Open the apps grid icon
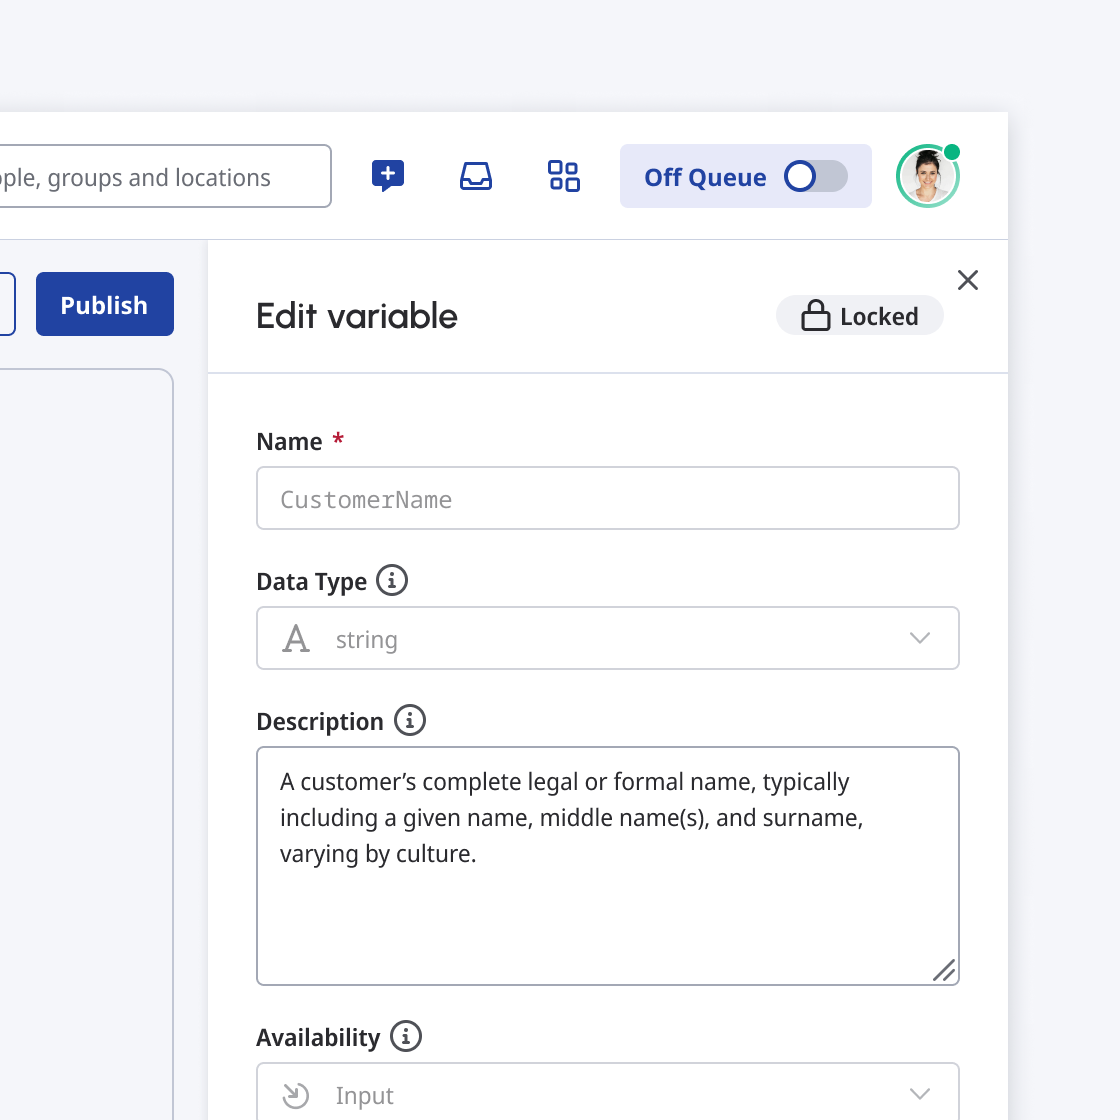Image resolution: width=1120 pixels, height=1120 pixels. tap(564, 176)
